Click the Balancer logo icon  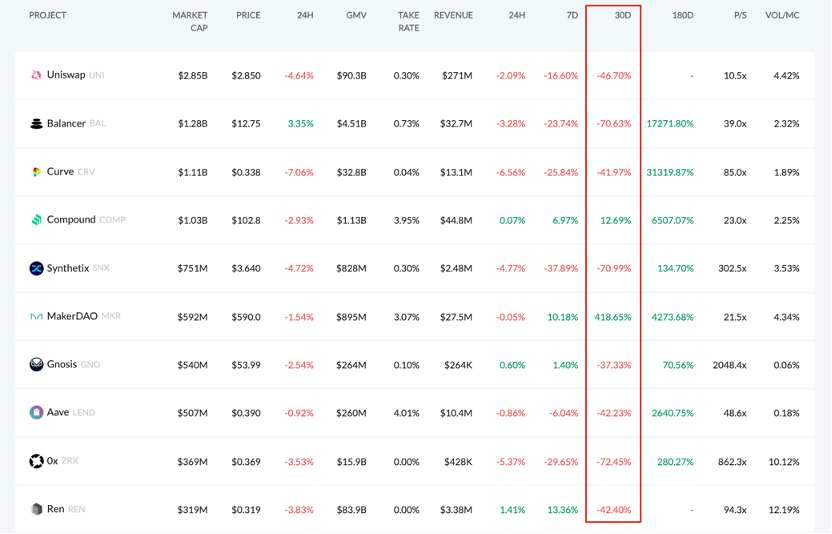pos(36,124)
